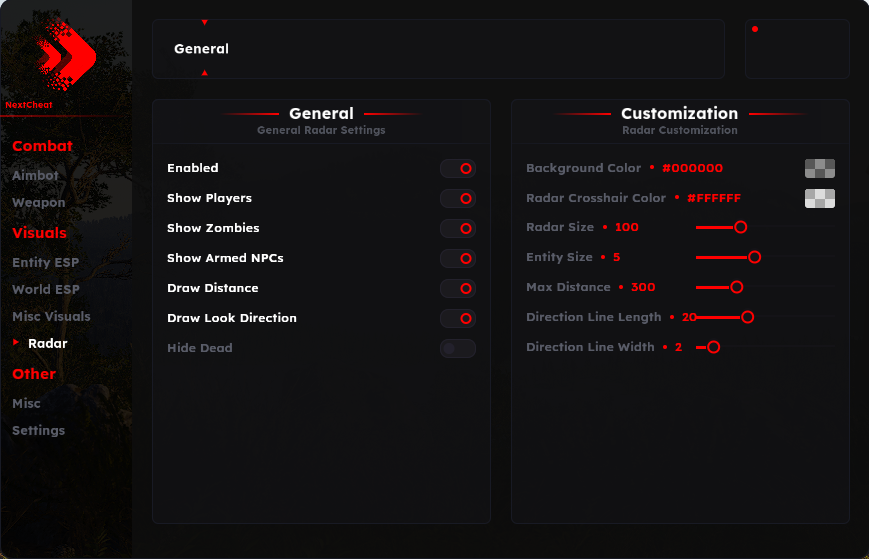Click the Entity Size value 5

point(616,257)
